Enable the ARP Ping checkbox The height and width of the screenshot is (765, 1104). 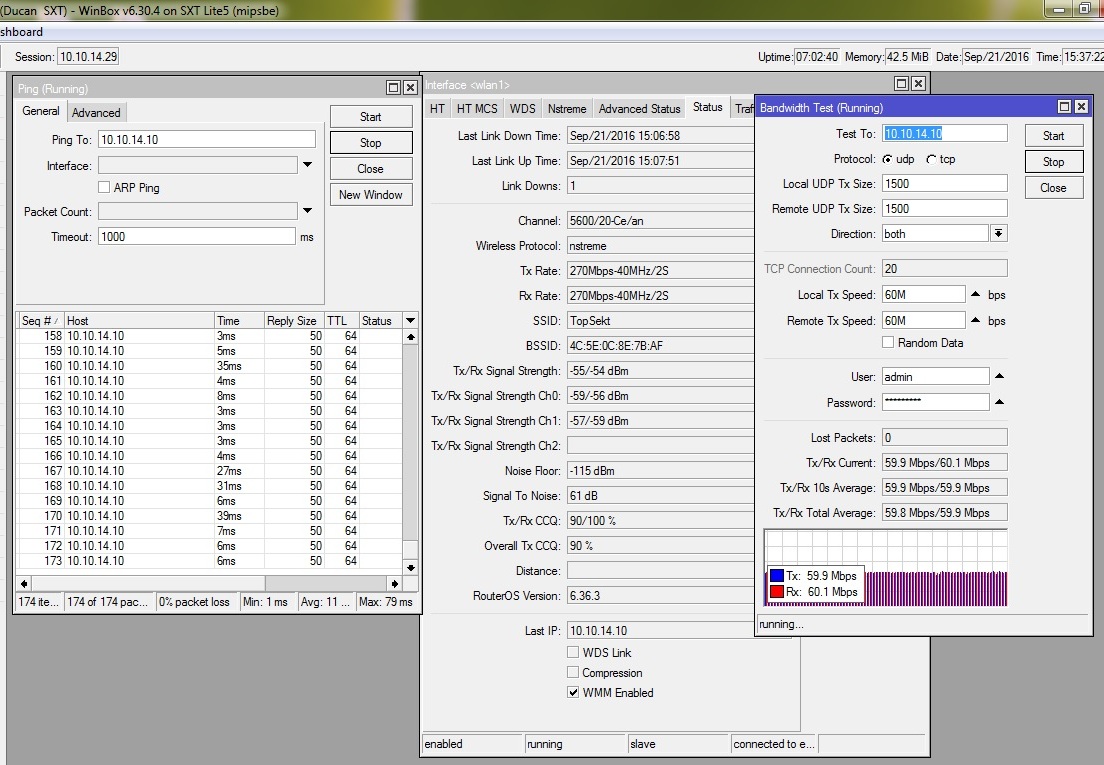pos(104,187)
